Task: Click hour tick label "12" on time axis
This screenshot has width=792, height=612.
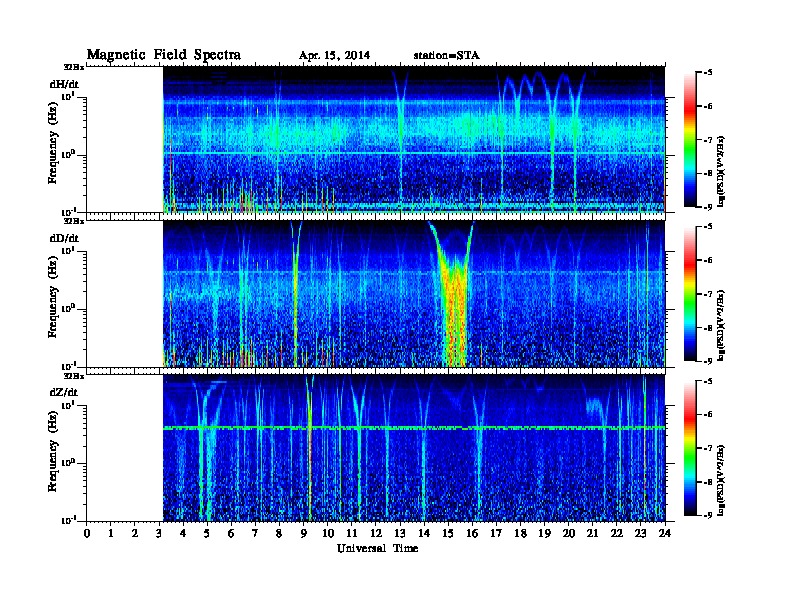Action: [x=376, y=534]
